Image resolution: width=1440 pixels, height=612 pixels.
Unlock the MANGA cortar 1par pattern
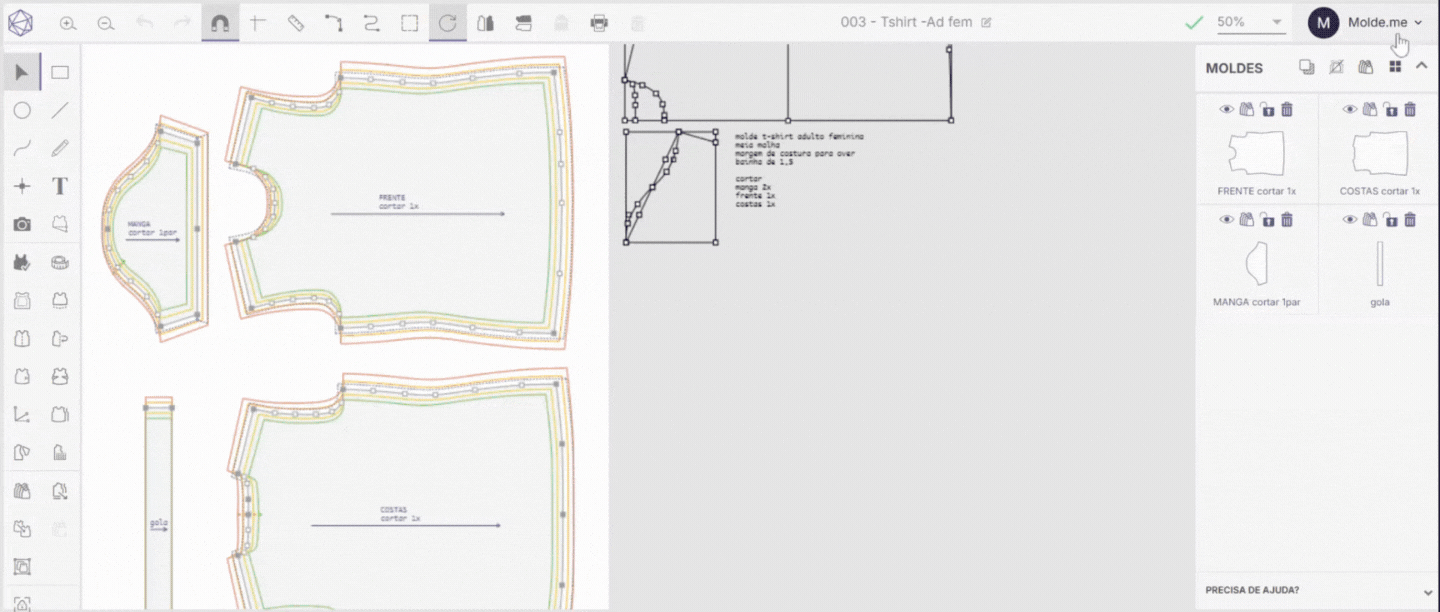coord(1266,220)
